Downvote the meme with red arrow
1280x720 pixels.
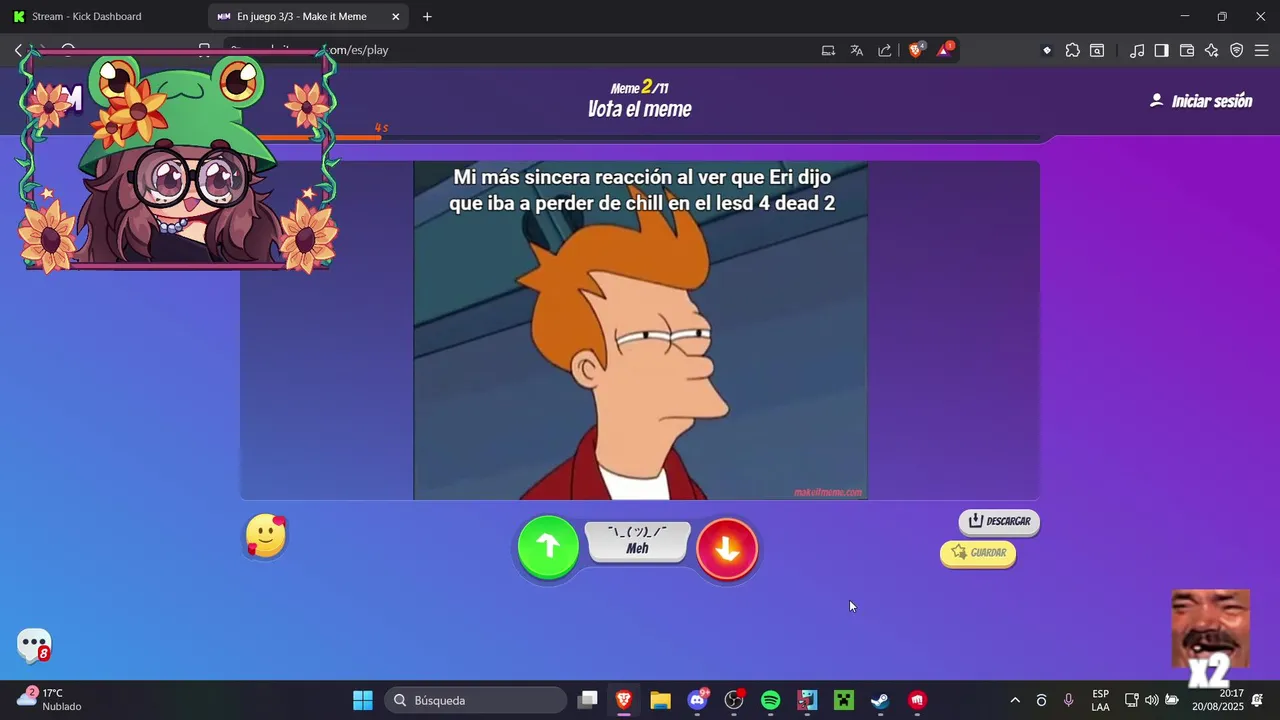tap(727, 548)
